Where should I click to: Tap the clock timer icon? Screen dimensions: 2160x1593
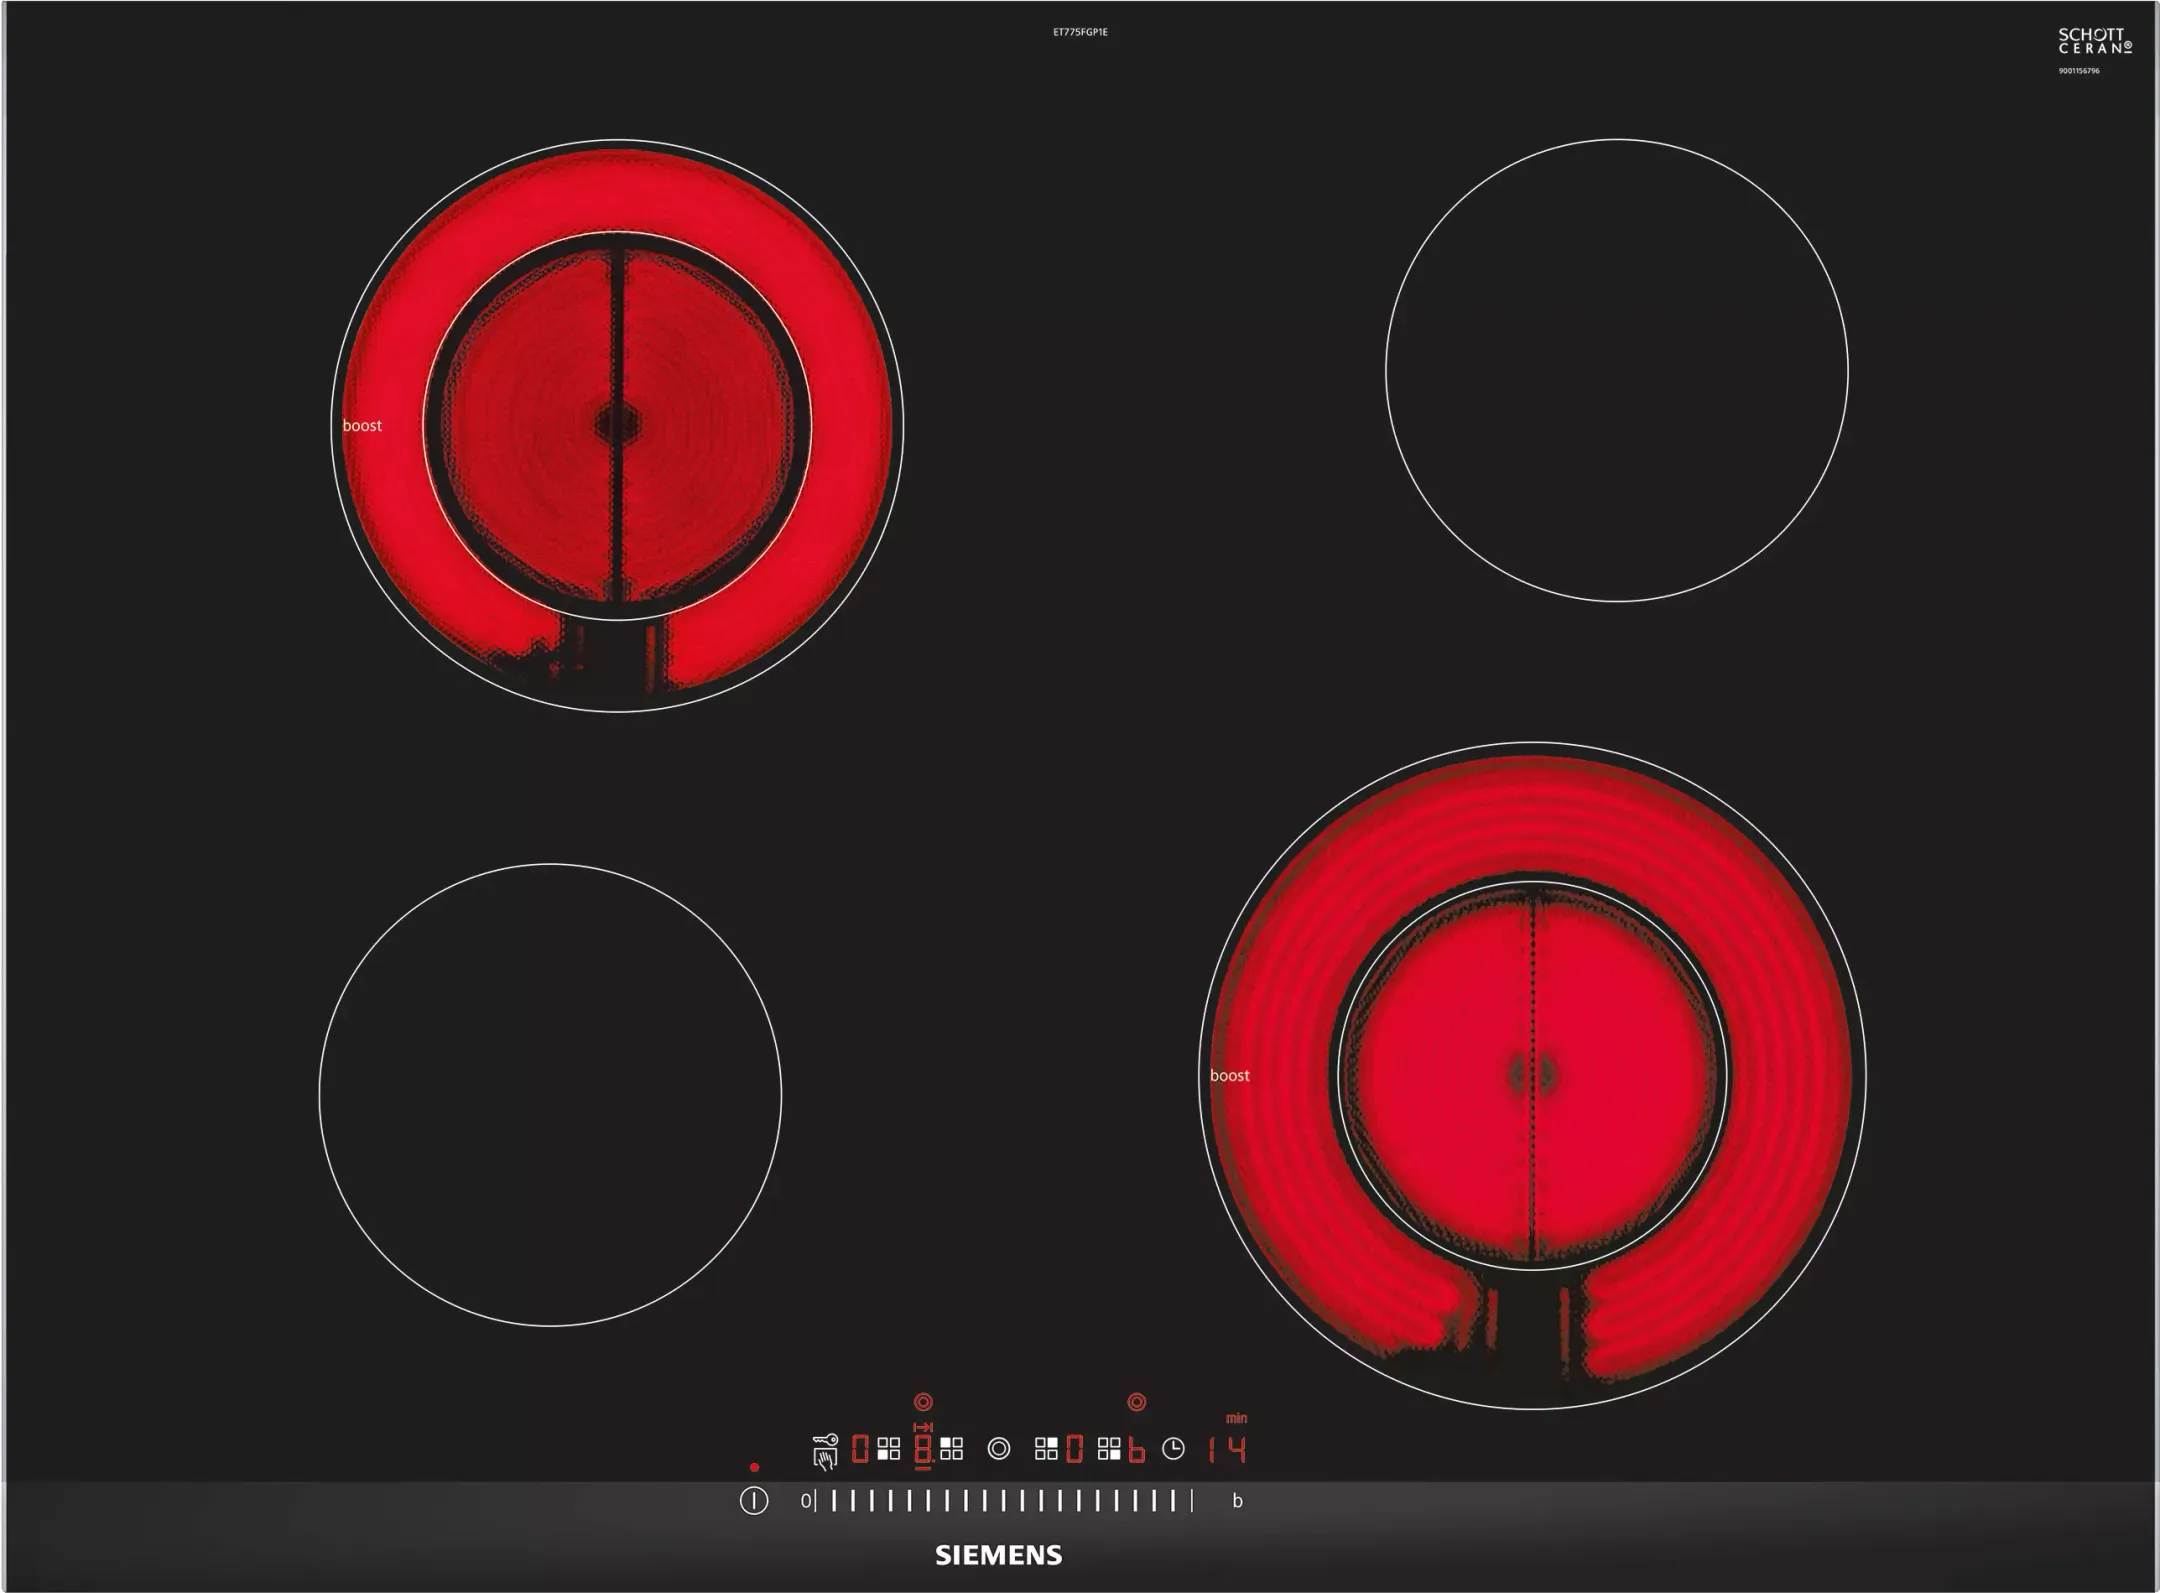point(1173,1449)
